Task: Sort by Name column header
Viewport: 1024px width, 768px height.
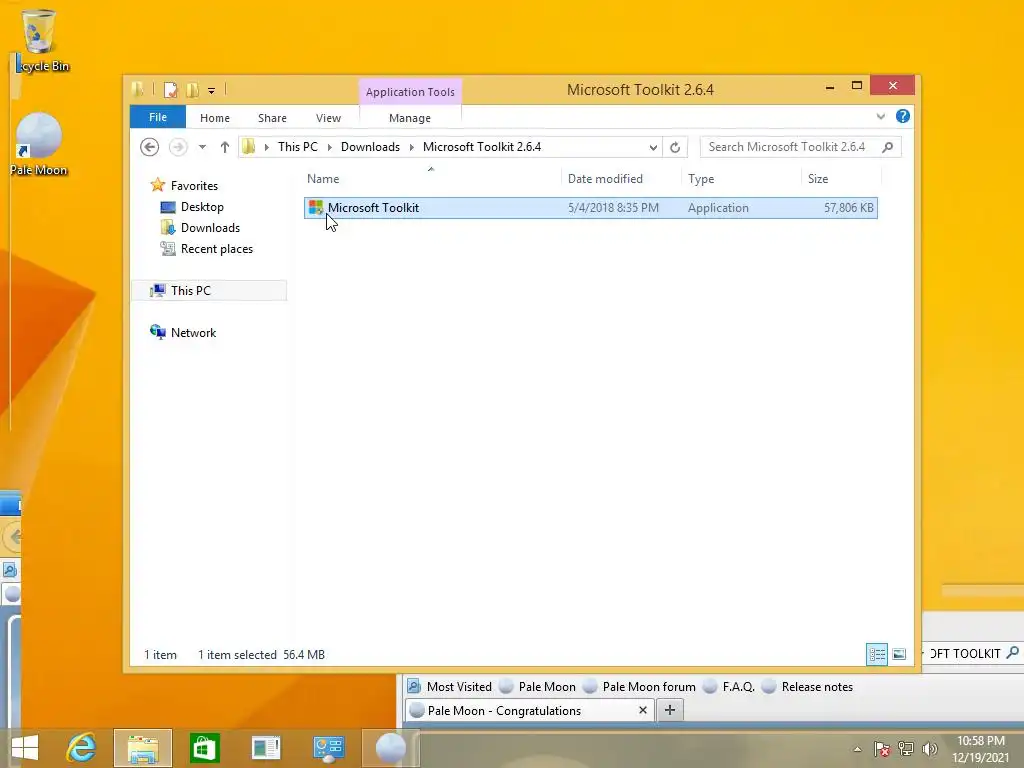Action: pos(431,178)
